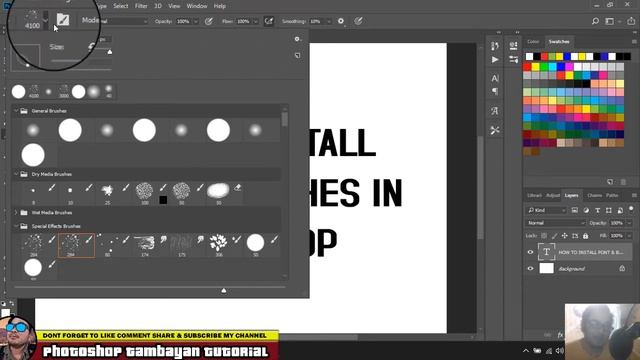
Task: Collapse the General Brushes folder
Action: click(x=16, y=111)
